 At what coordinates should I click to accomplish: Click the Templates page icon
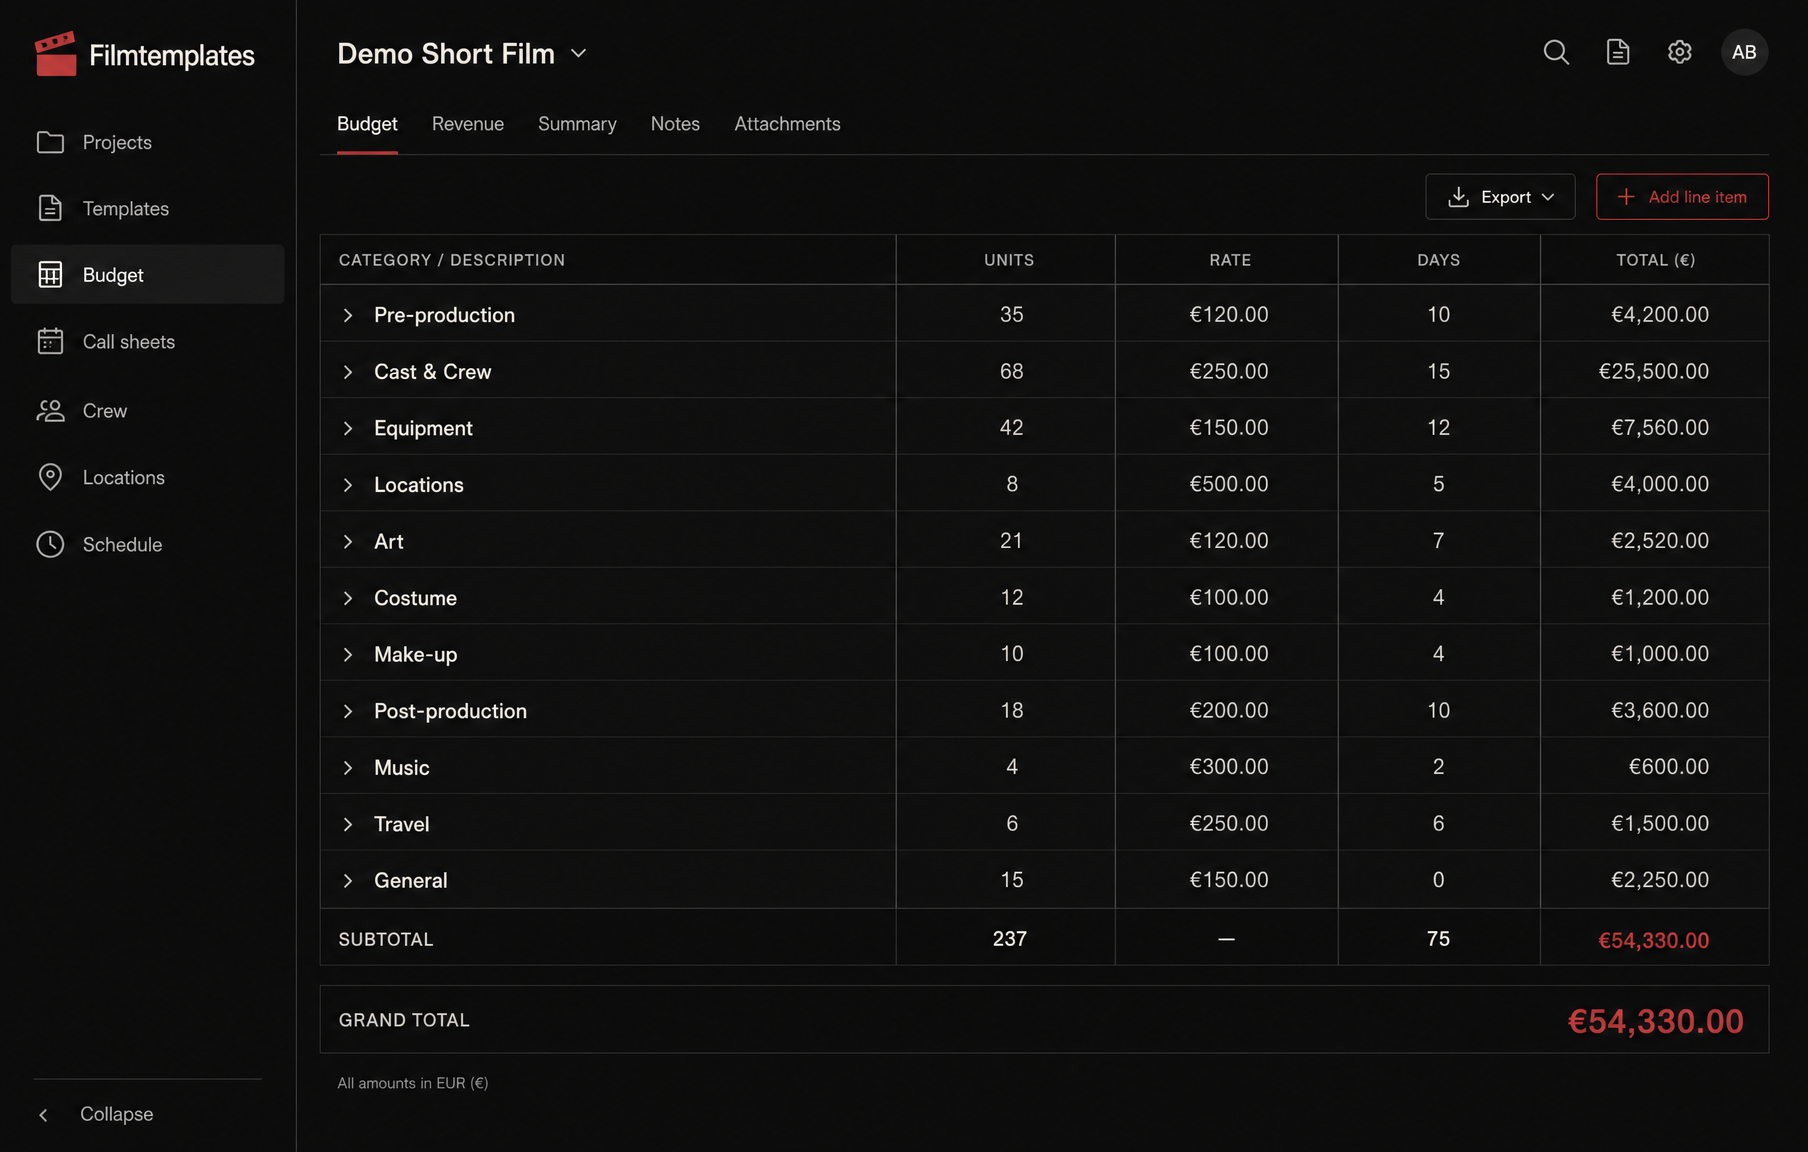click(x=50, y=208)
